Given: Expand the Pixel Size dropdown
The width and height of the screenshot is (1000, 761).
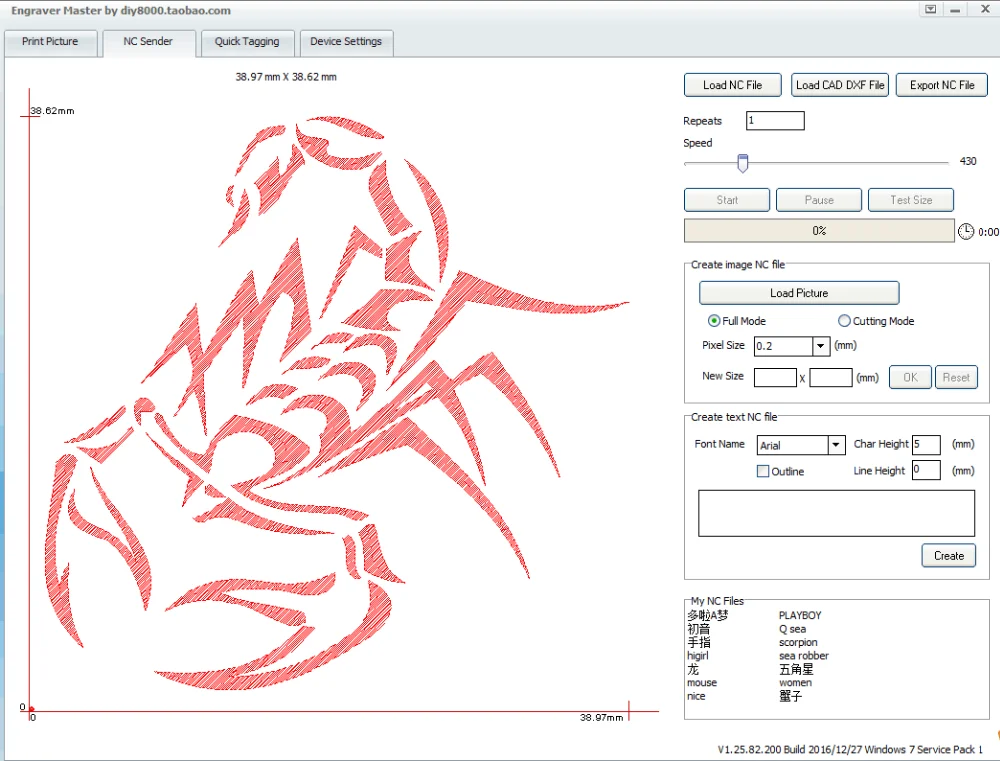Looking at the screenshot, I should click(x=821, y=346).
